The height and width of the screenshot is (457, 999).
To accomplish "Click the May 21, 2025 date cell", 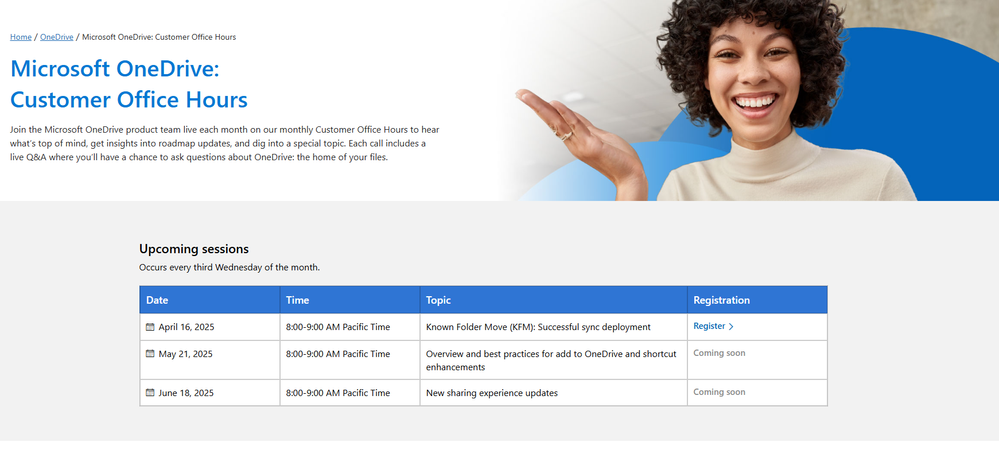I will pos(210,360).
